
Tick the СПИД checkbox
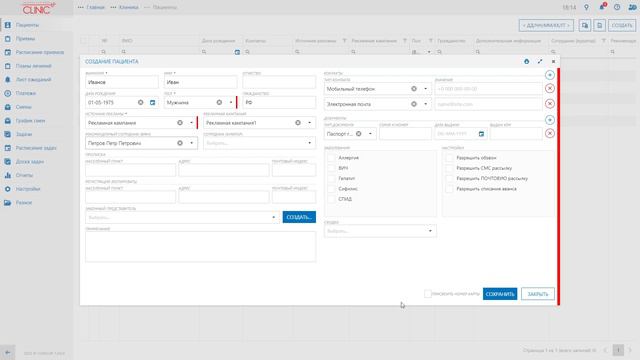(331, 199)
